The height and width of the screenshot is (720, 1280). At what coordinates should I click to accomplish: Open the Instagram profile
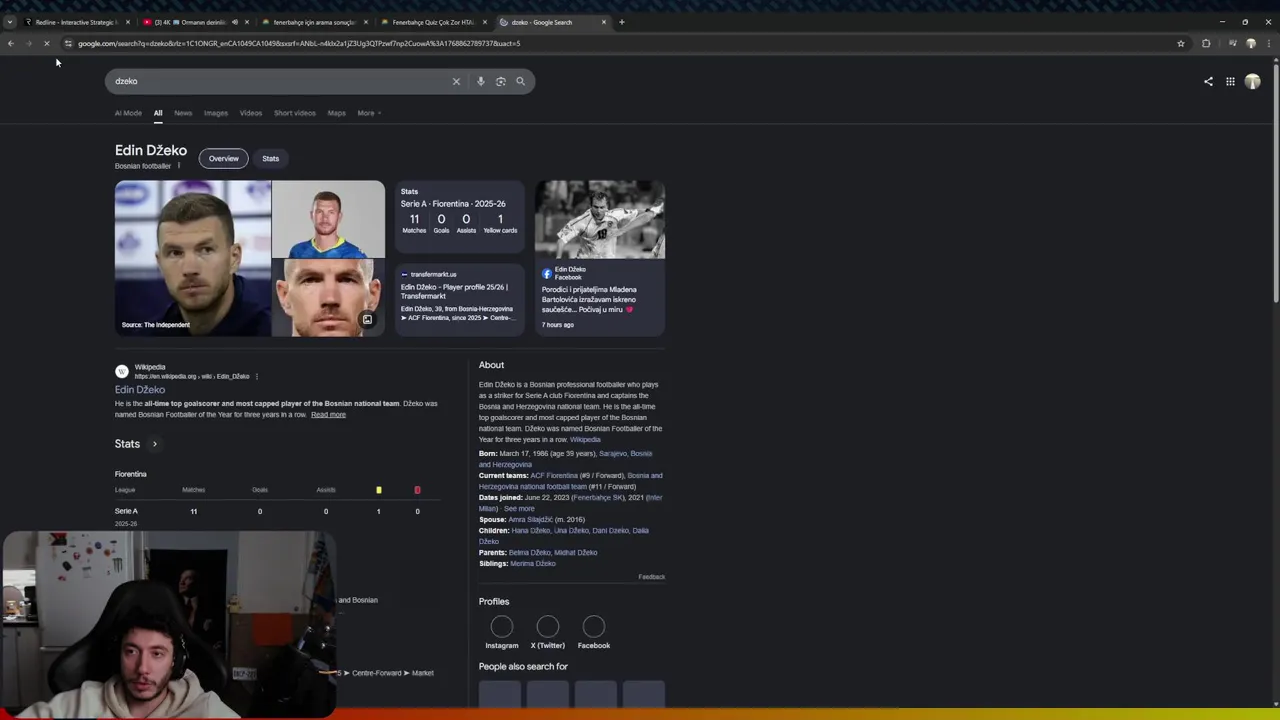click(x=502, y=633)
